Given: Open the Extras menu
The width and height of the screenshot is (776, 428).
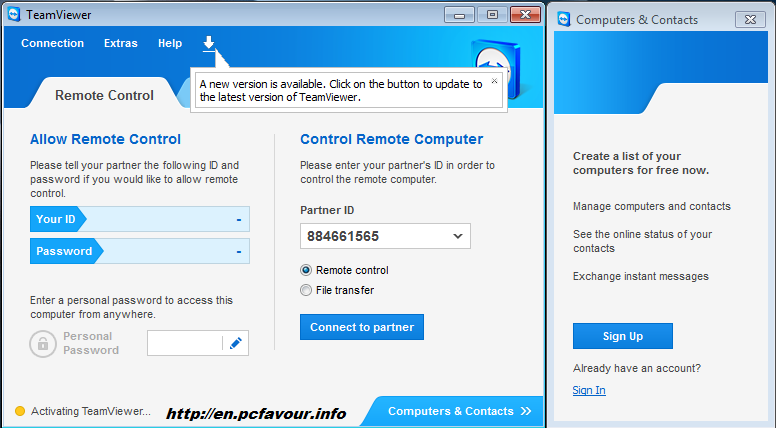Looking at the screenshot, I should point(121,43).
